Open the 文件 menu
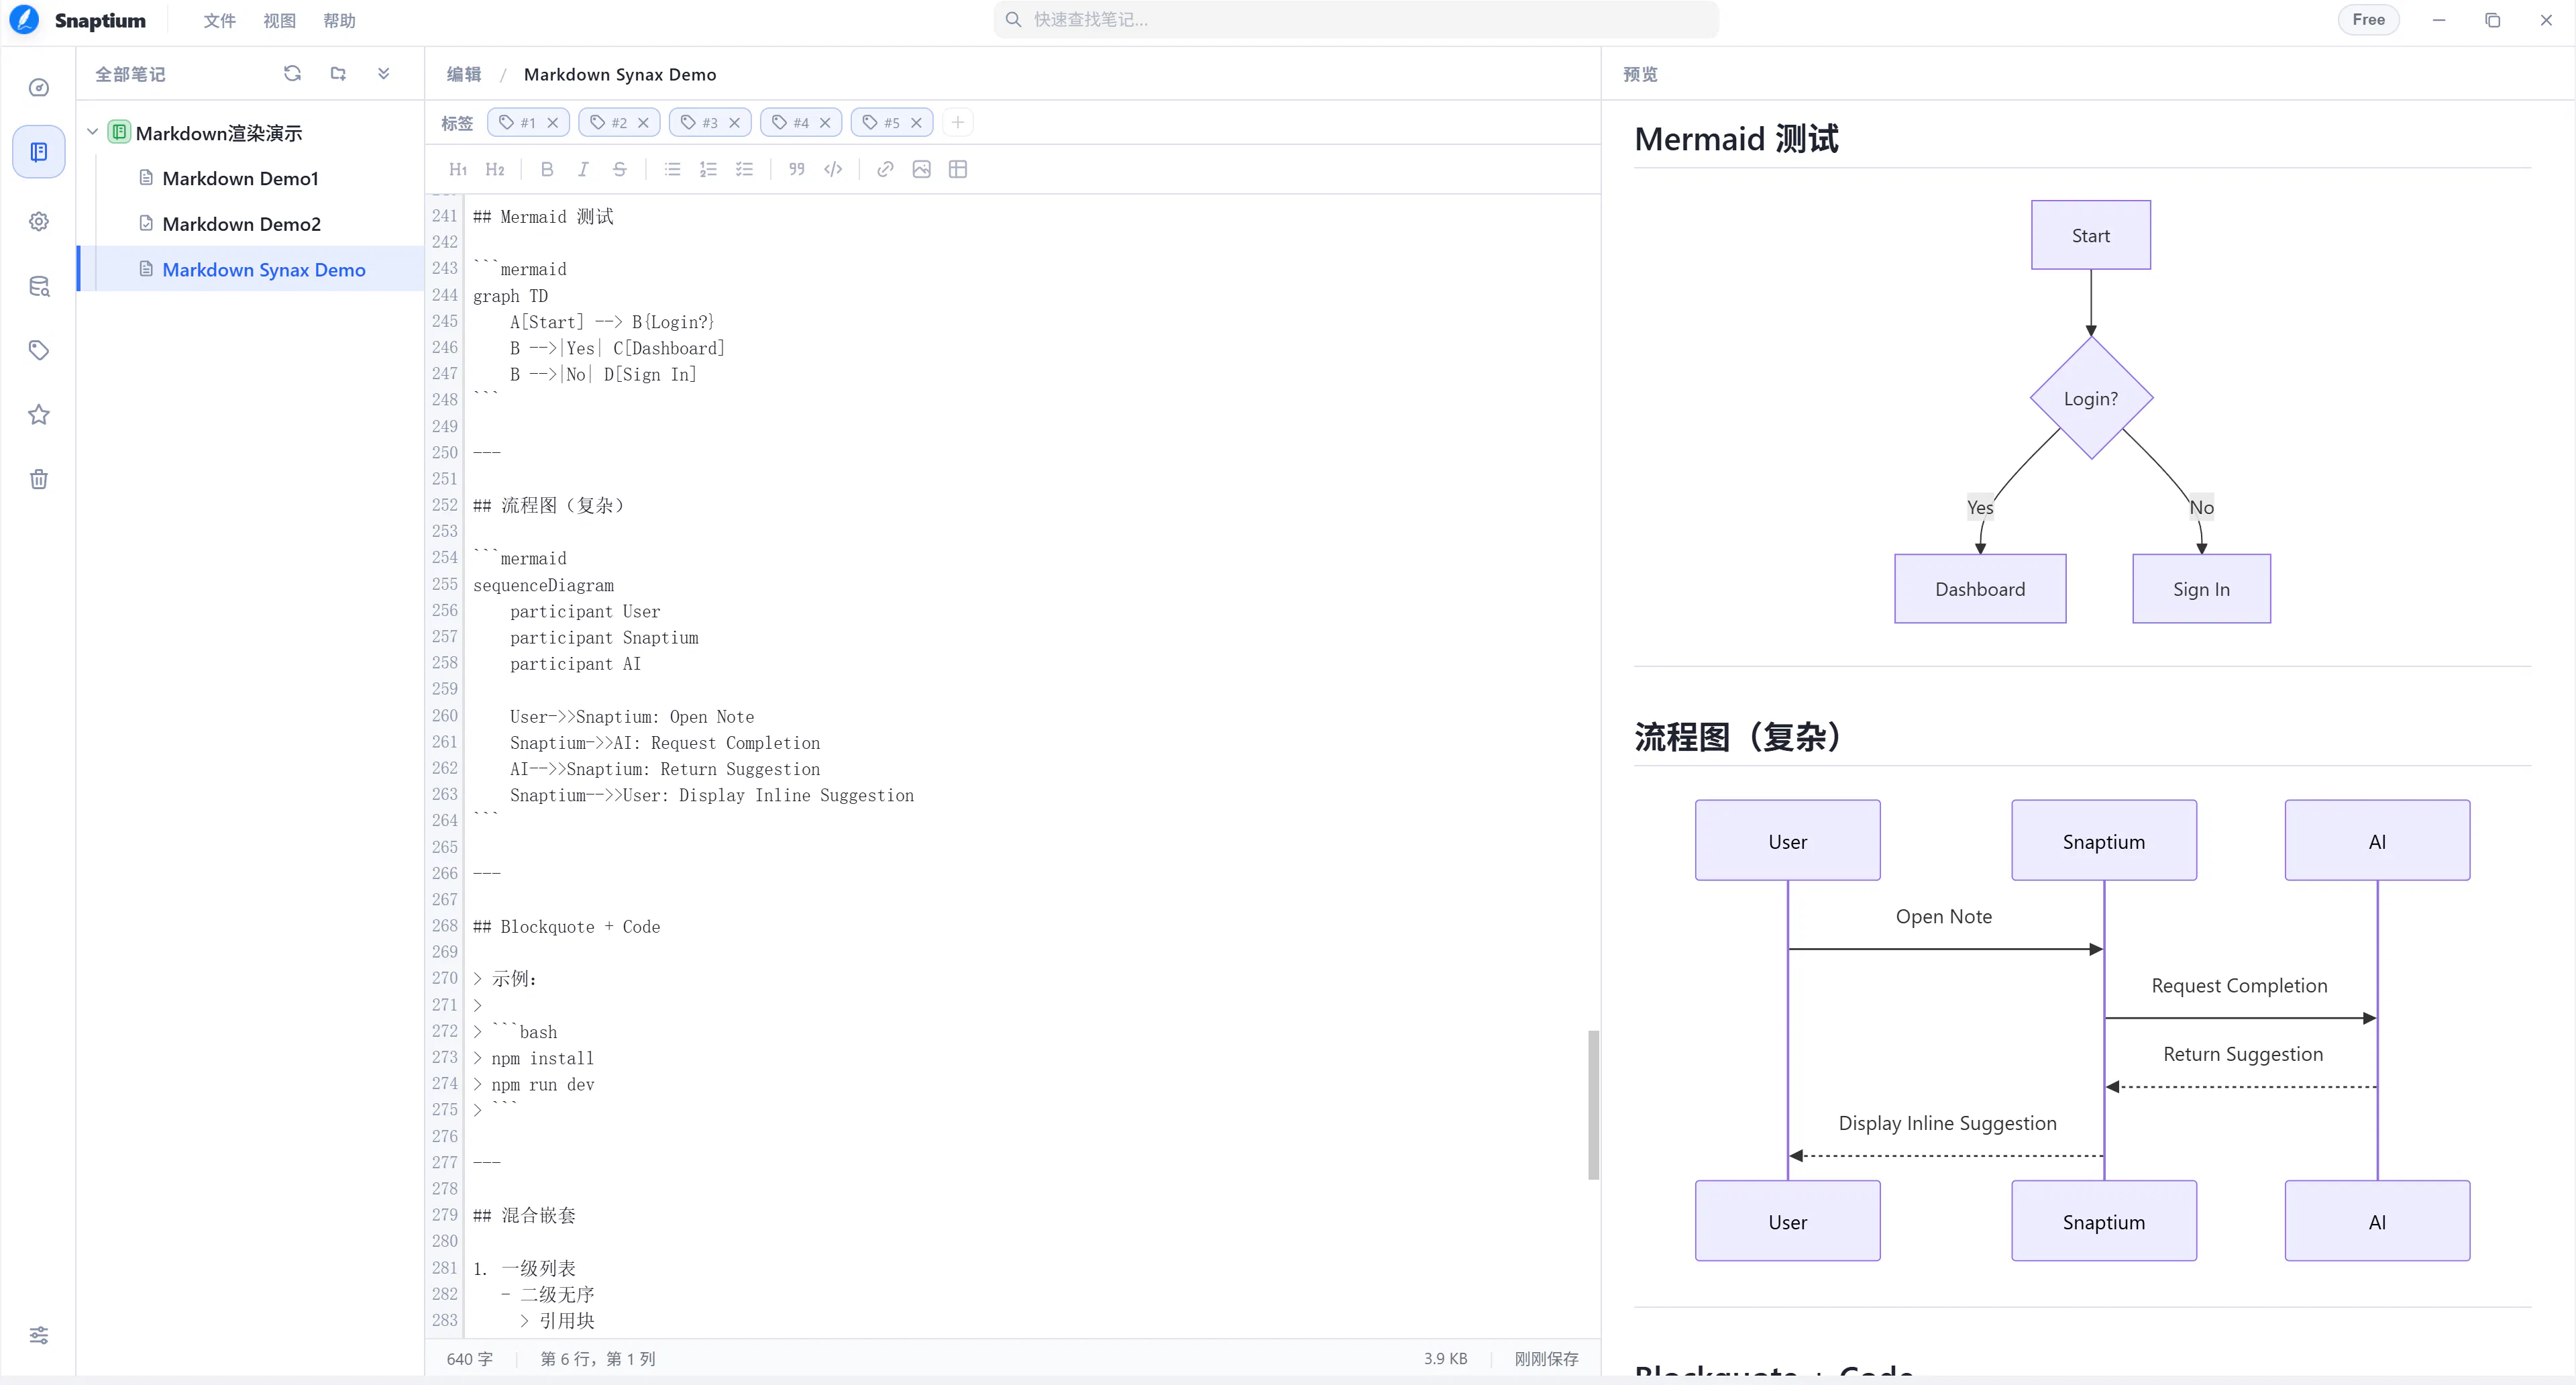Image resolution: width=2576 pixels, height=1385 pixels. [219, 20]
